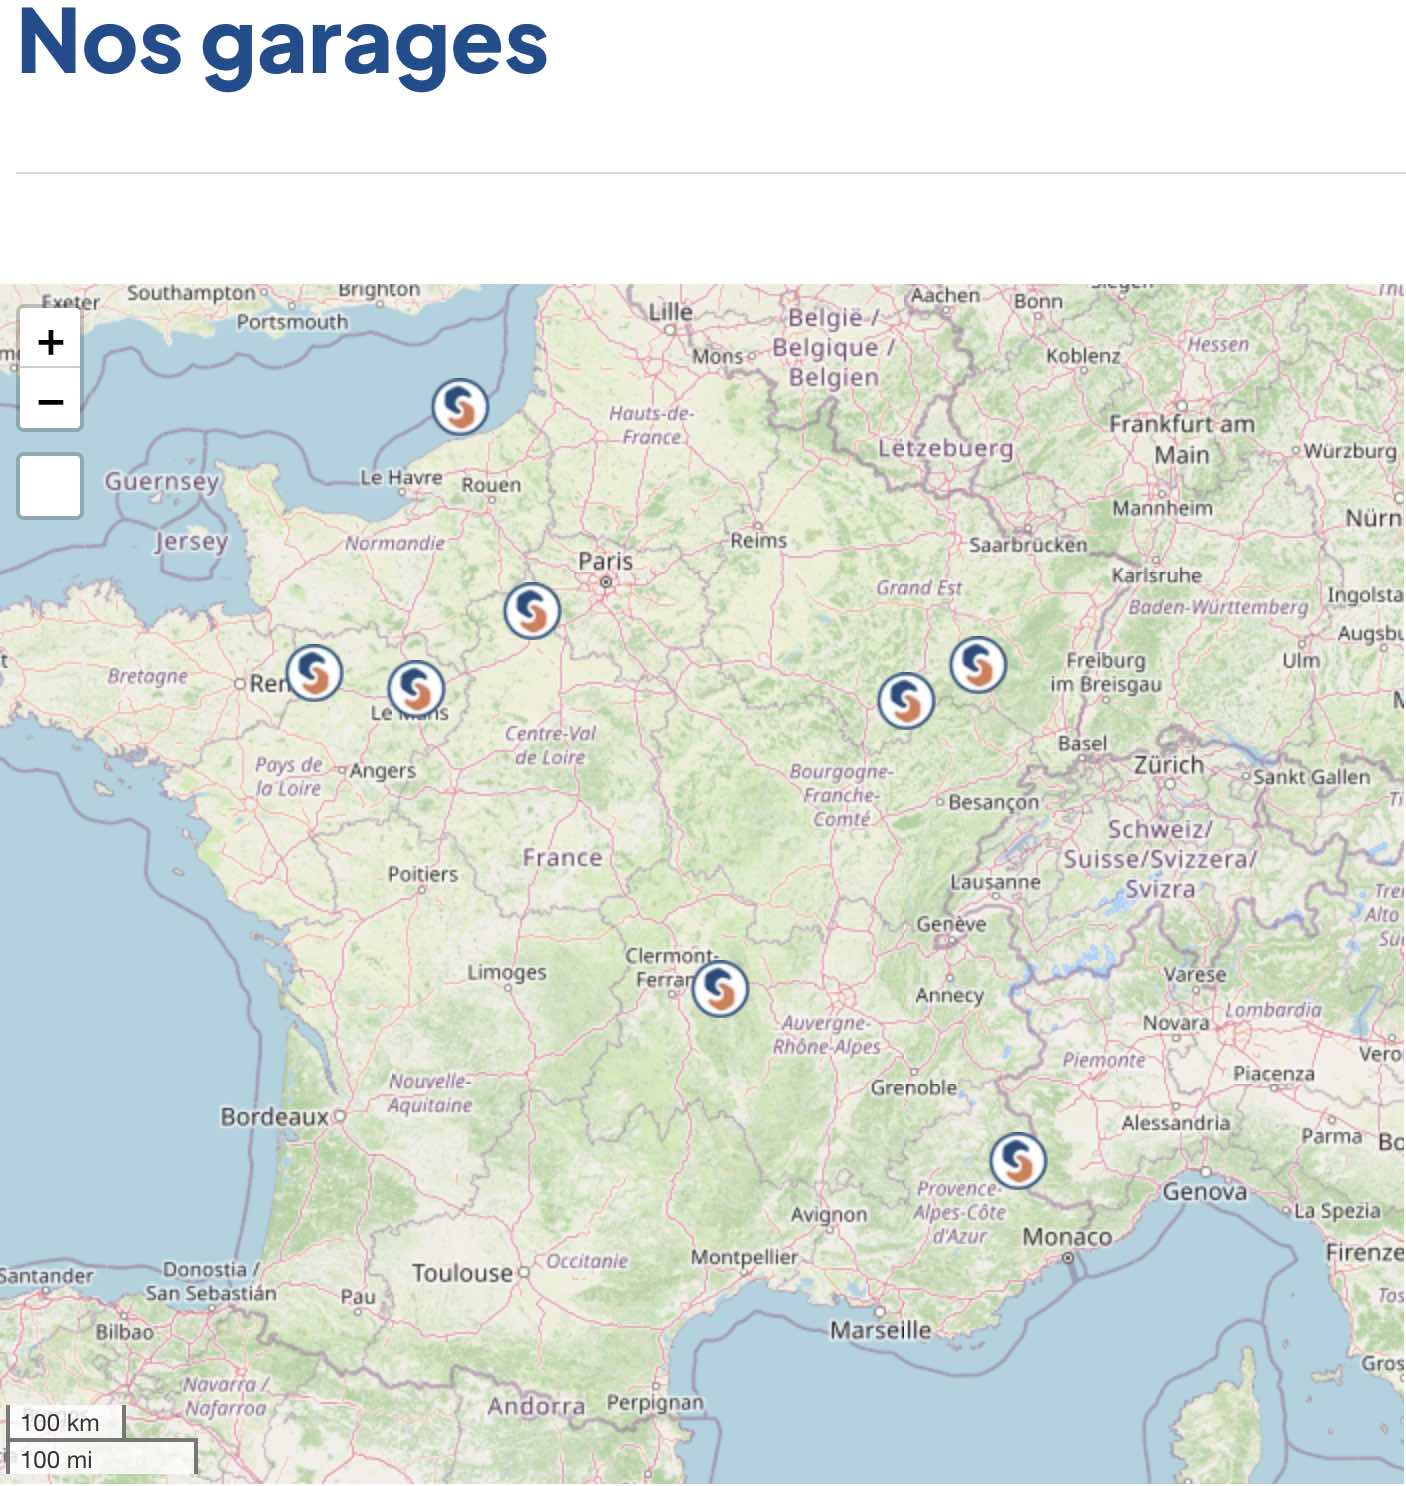Click Marseille on the map
1406x1486 pixels.
coord(880,1329)
